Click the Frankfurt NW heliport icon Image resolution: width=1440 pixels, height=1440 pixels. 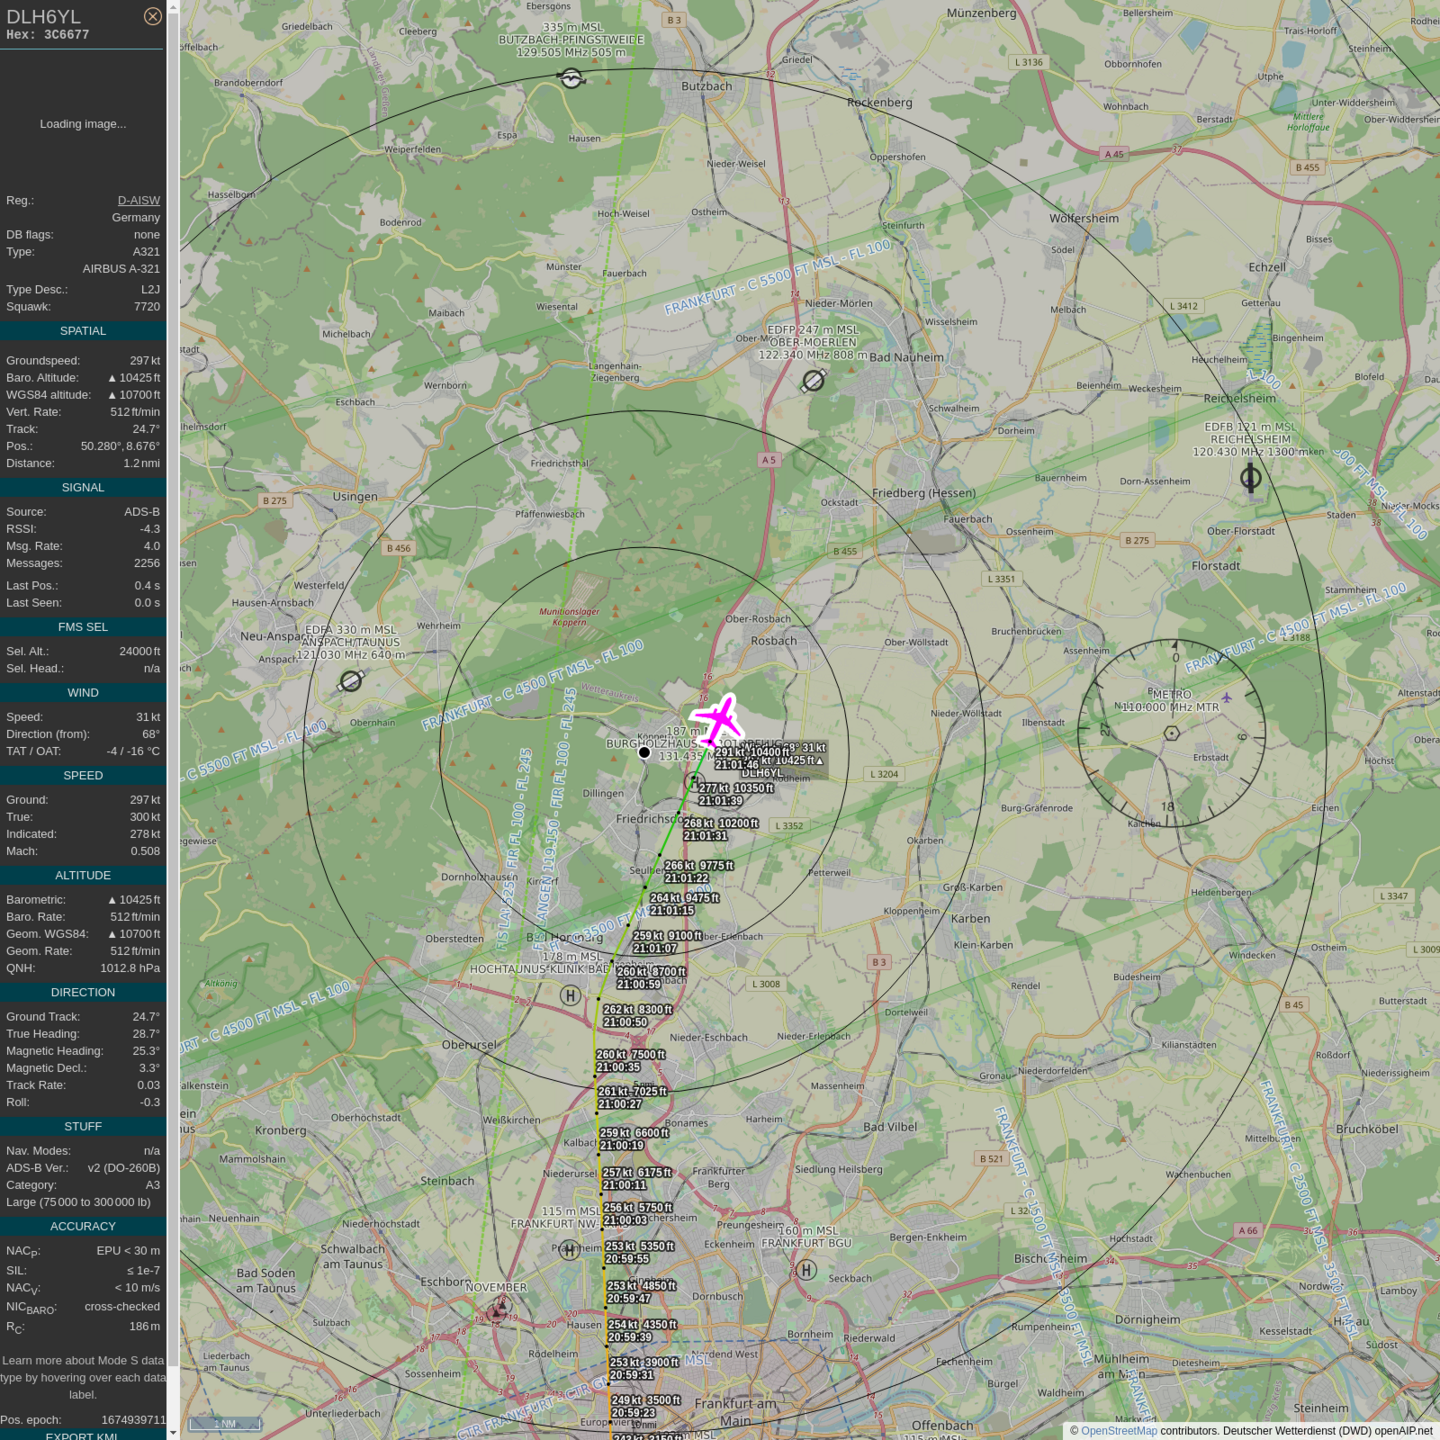pyautogui.click(x=570, y=1249)
